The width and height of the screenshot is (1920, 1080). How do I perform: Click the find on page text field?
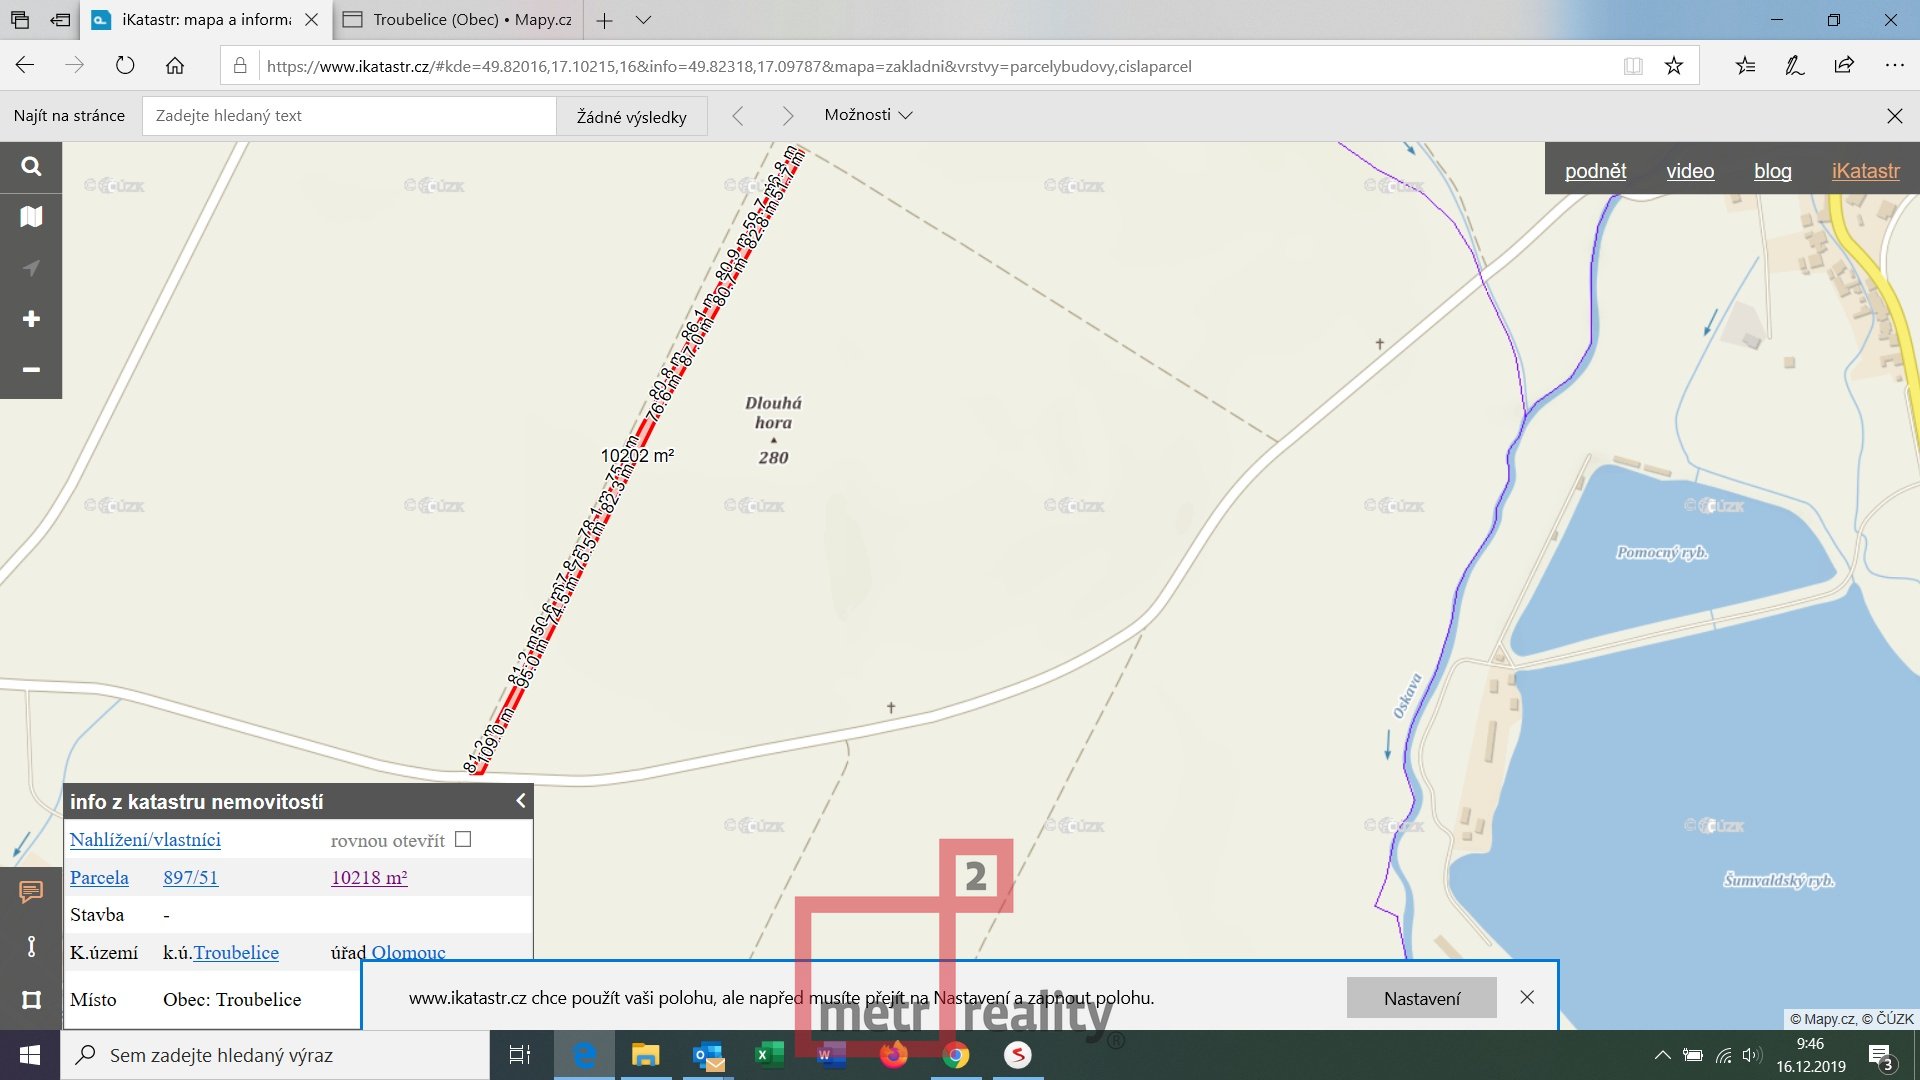point(349,116)
